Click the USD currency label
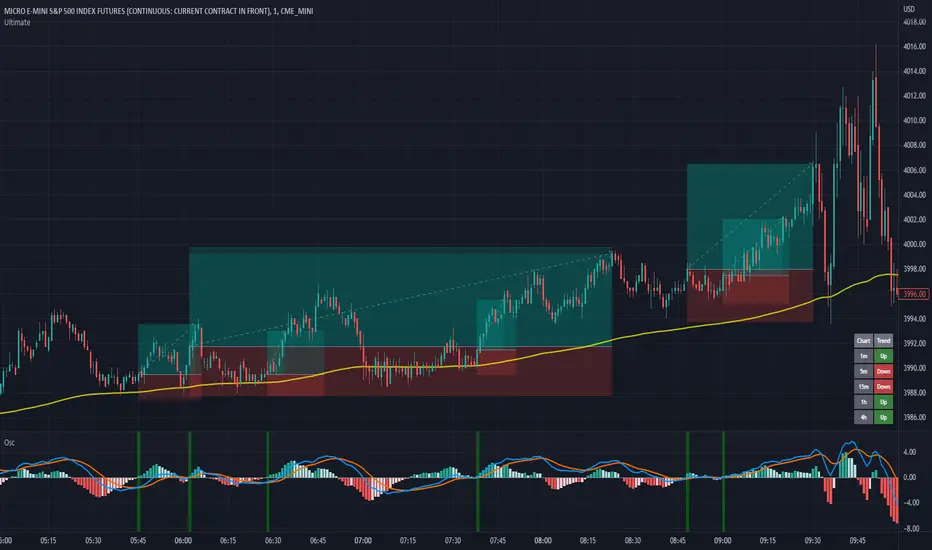The width and height of the screenshot is (932, 550). tap(909, 9)
